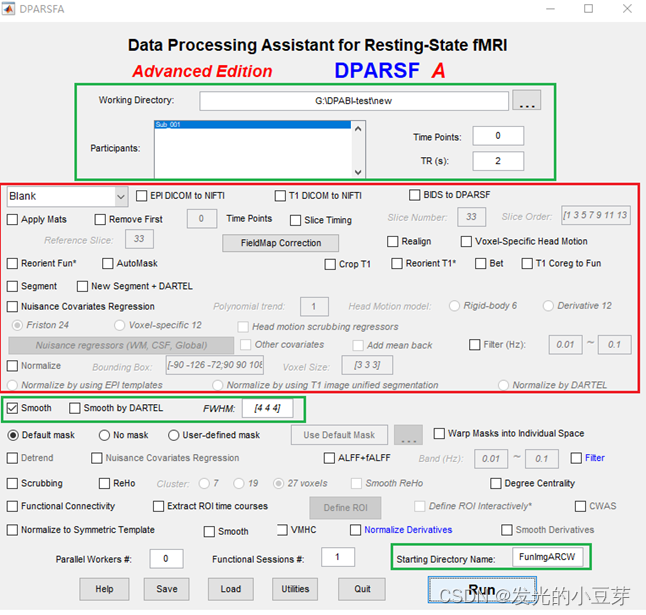Check Normalize to Symmetric Template
The image size is (646, 615).
12,530
